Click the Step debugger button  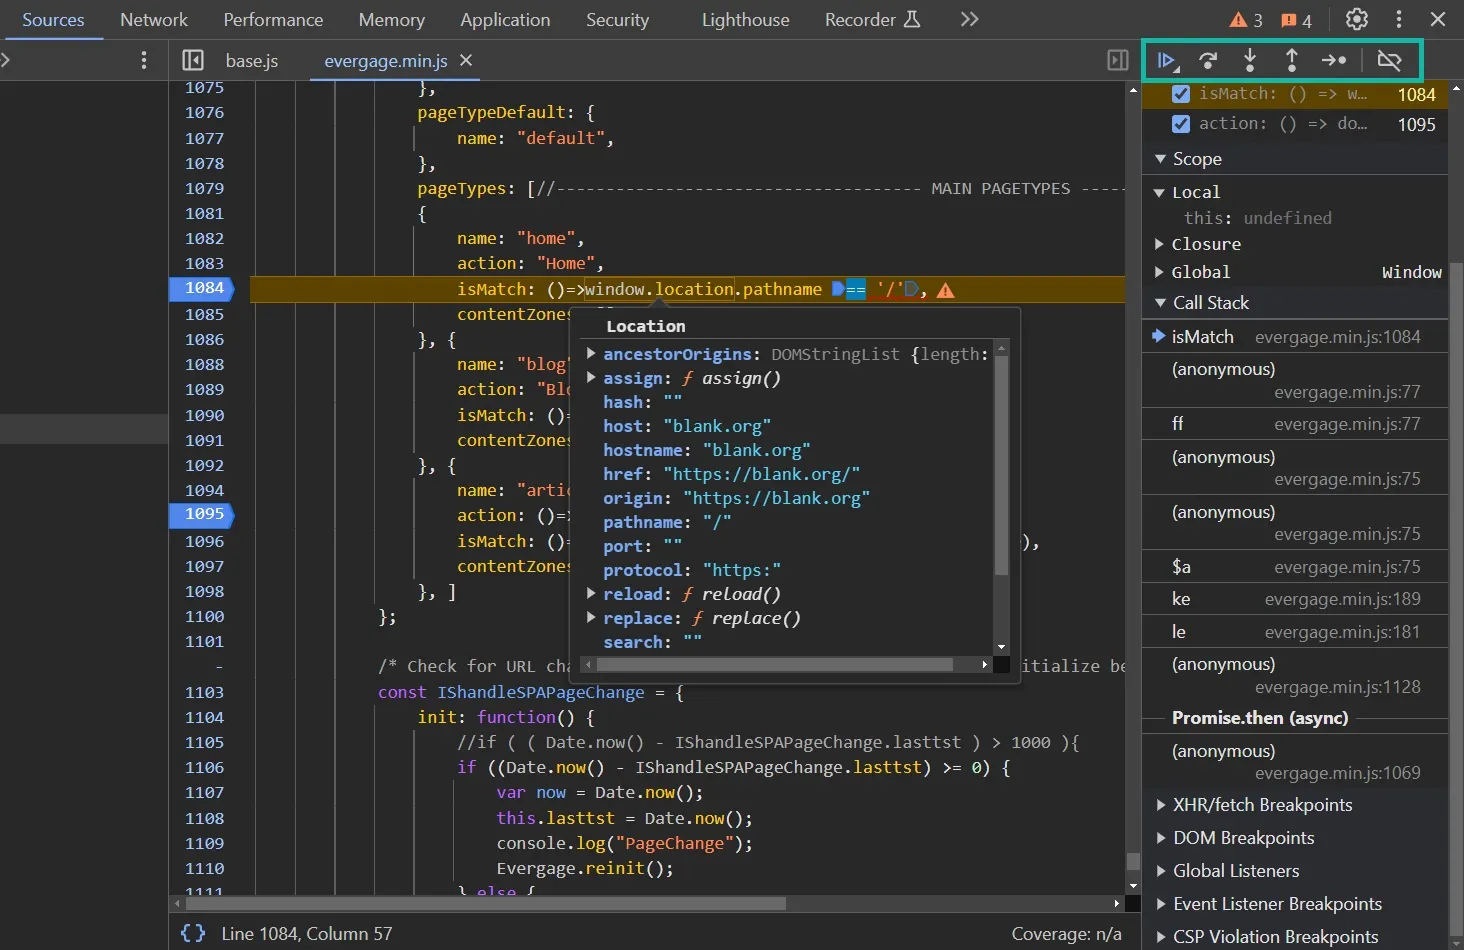pos(1334,61)
